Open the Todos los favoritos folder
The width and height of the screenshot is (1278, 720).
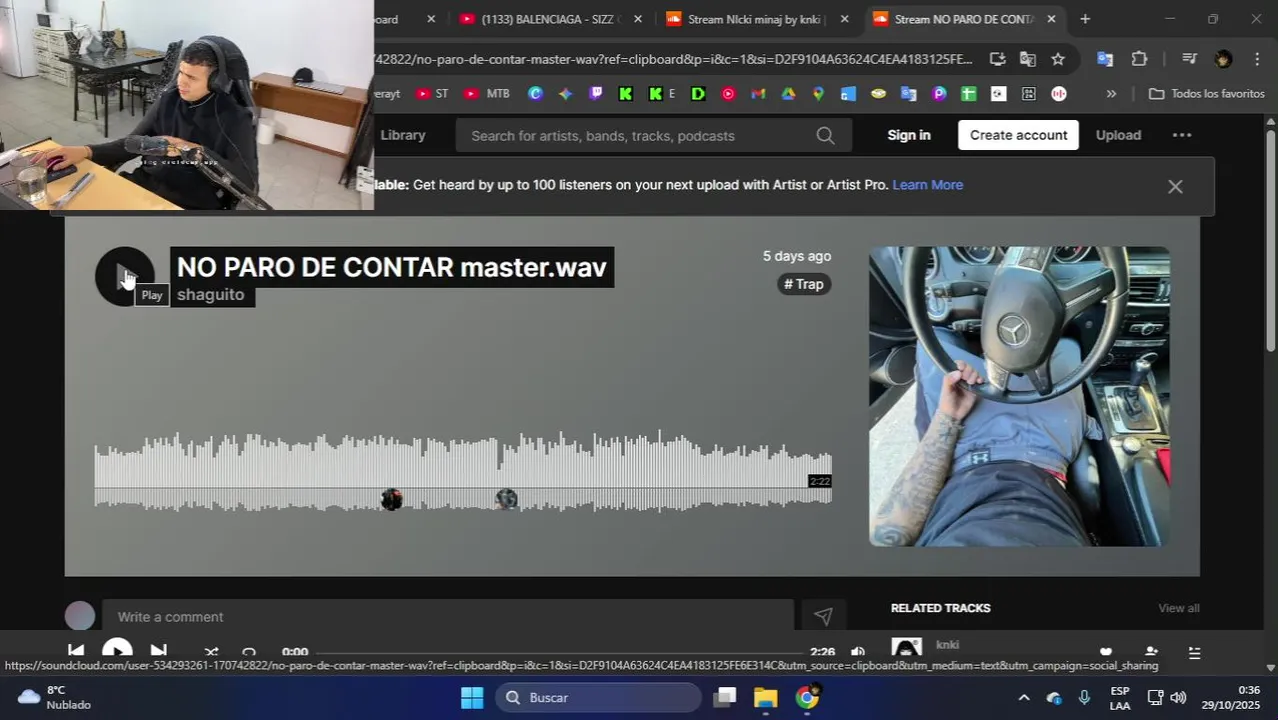[1207, 94]
